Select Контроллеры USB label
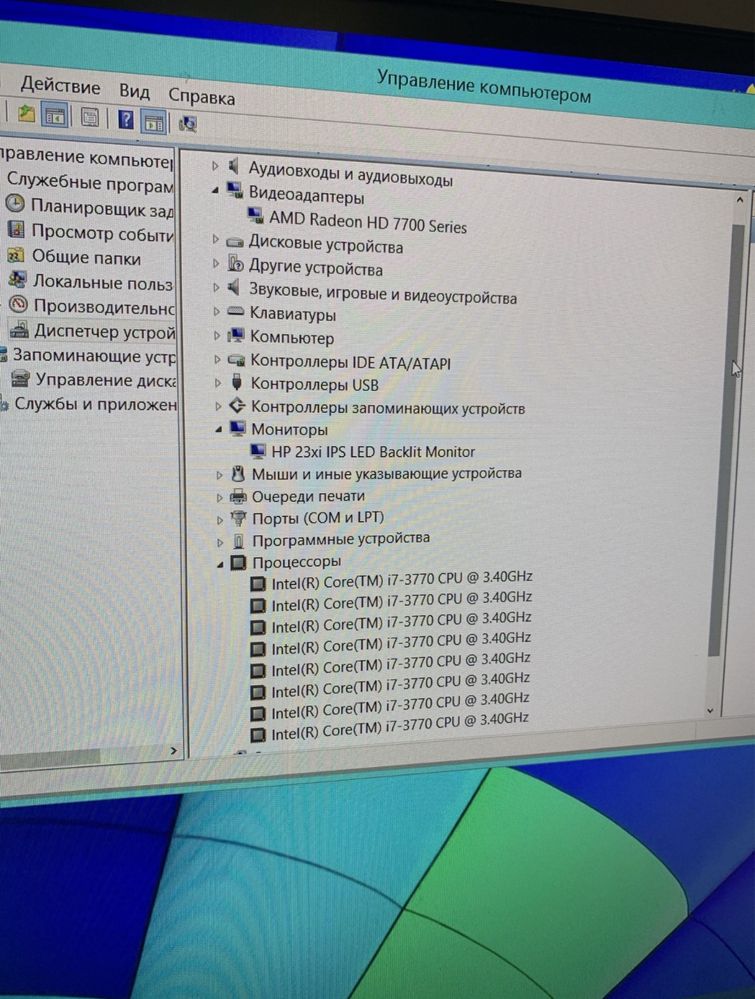755x999 pixels. coord(315,384)
